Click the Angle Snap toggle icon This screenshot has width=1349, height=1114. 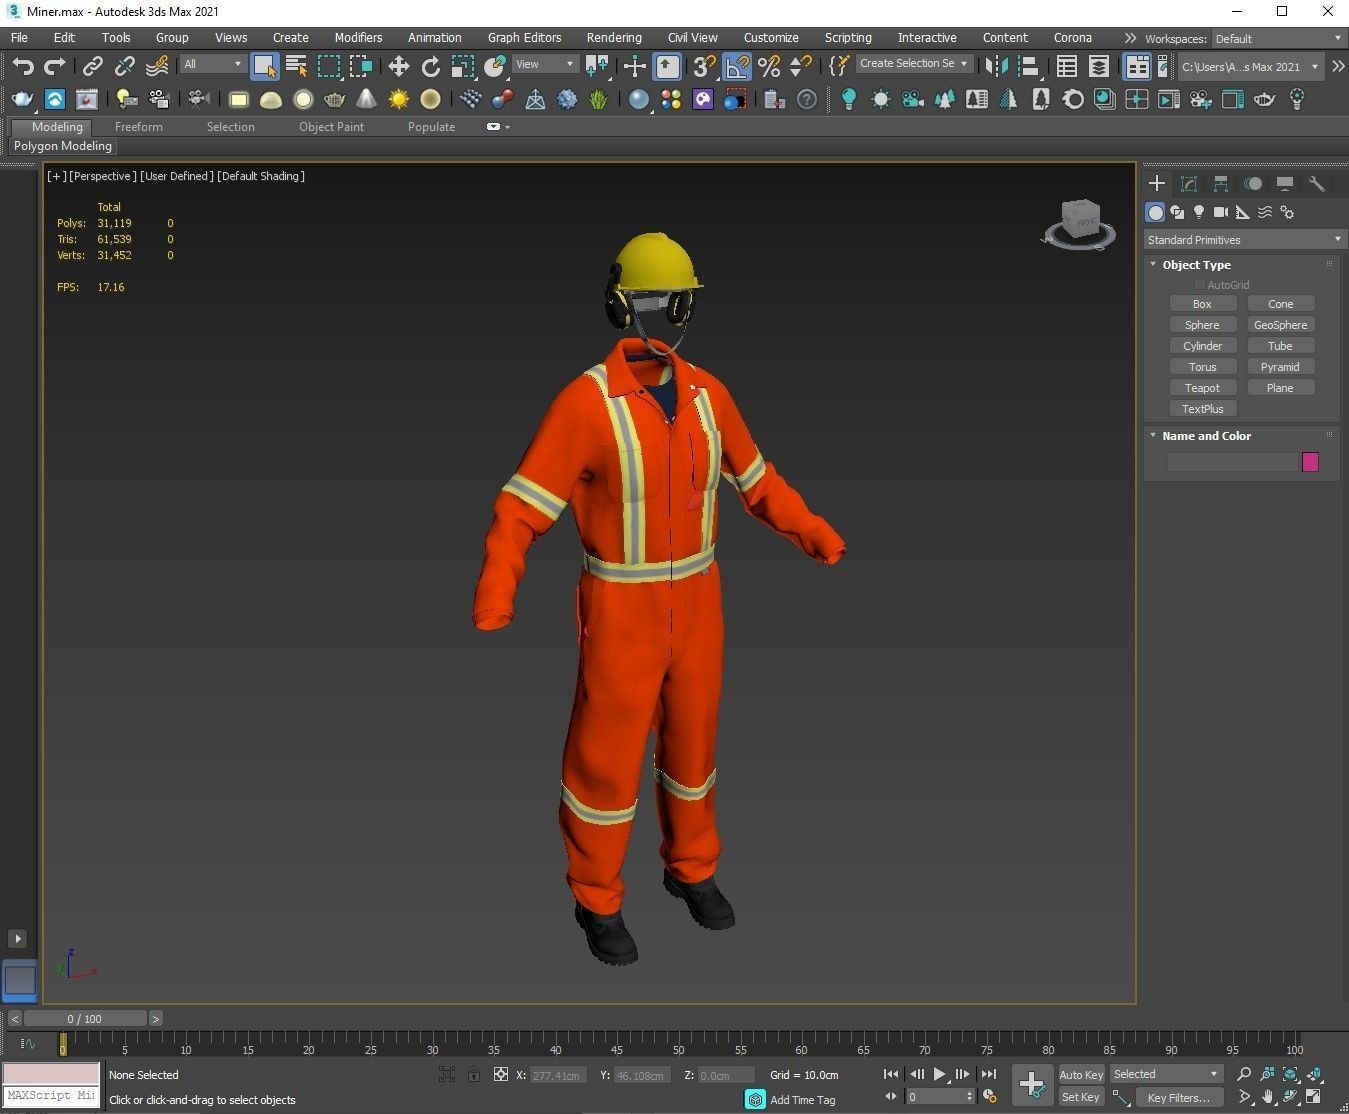pos(737,67)
